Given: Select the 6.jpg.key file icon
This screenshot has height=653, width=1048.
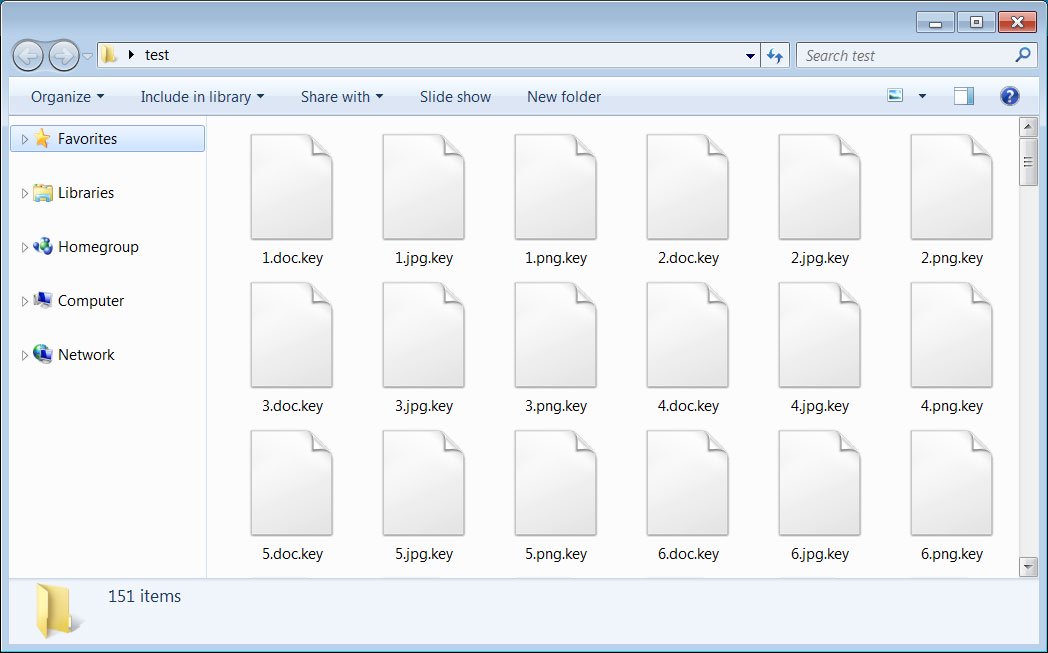Looking at the screenshot, I should tap(819, 484).
